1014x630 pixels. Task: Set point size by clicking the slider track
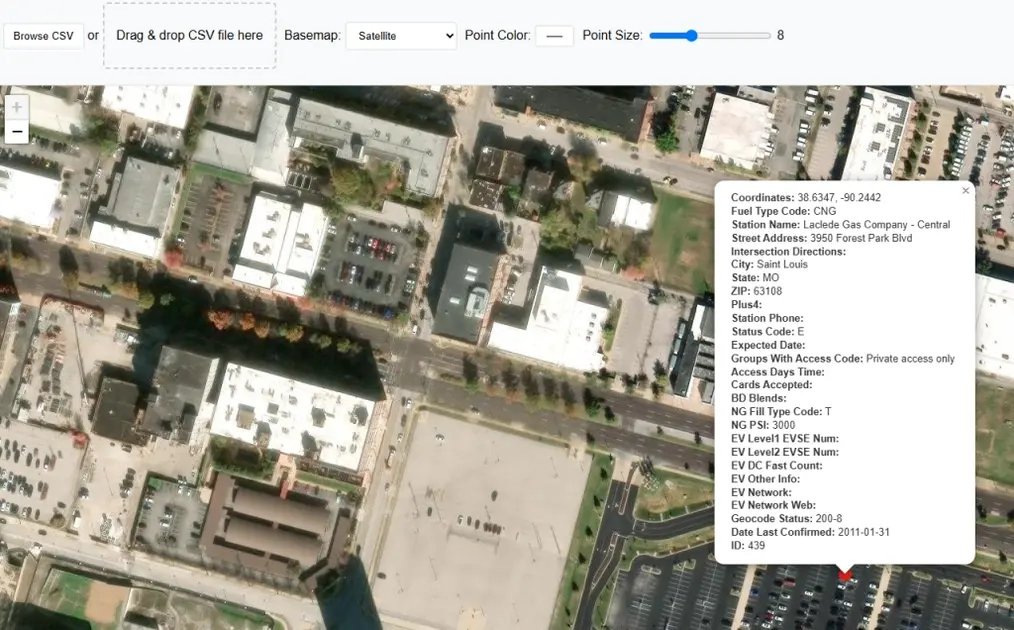(x=720, y=35)
